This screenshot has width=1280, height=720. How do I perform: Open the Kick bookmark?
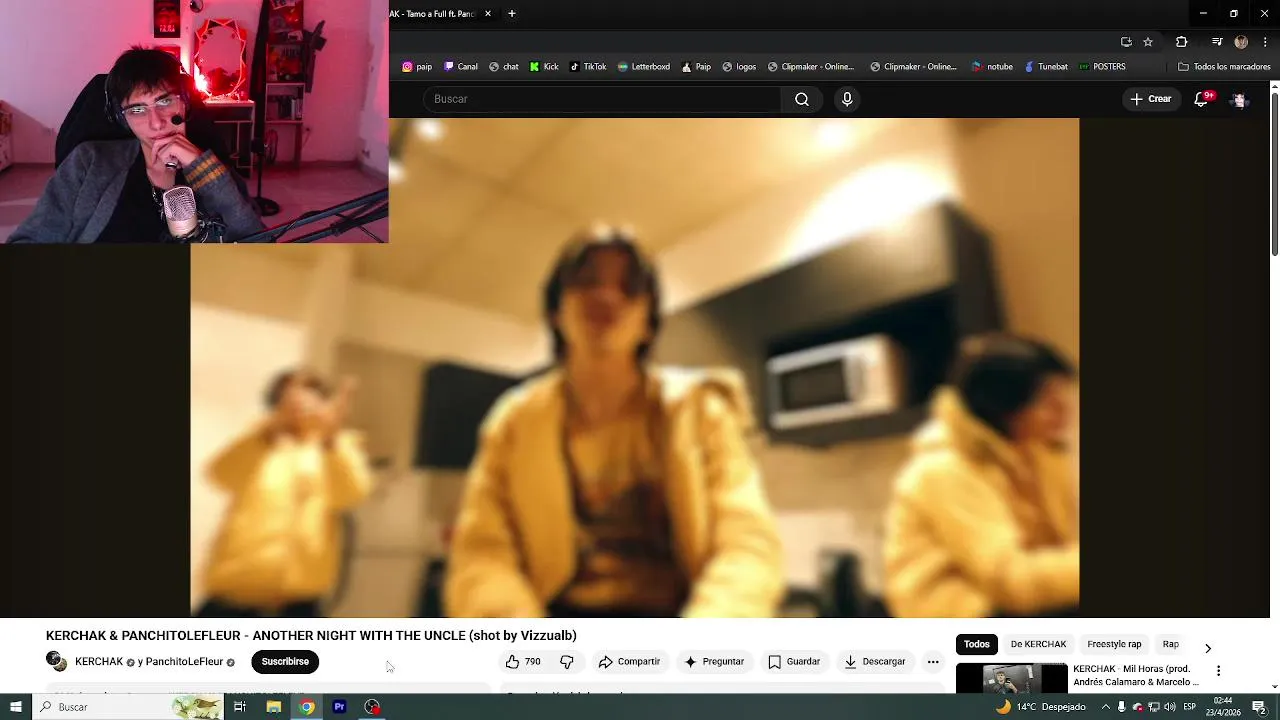[544, 67]
